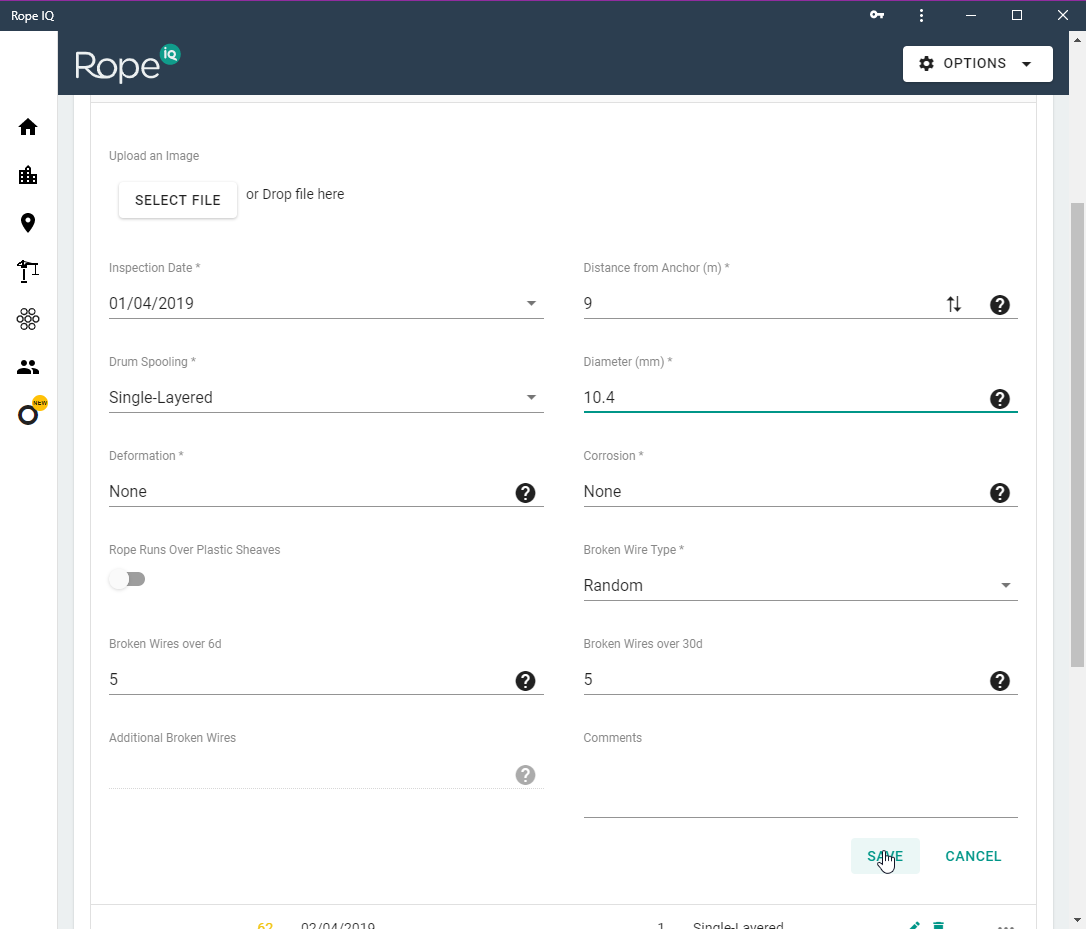This screenshot has height=929, width=1086.
Task: Open the users icon in sidebar
Action: 28,367
